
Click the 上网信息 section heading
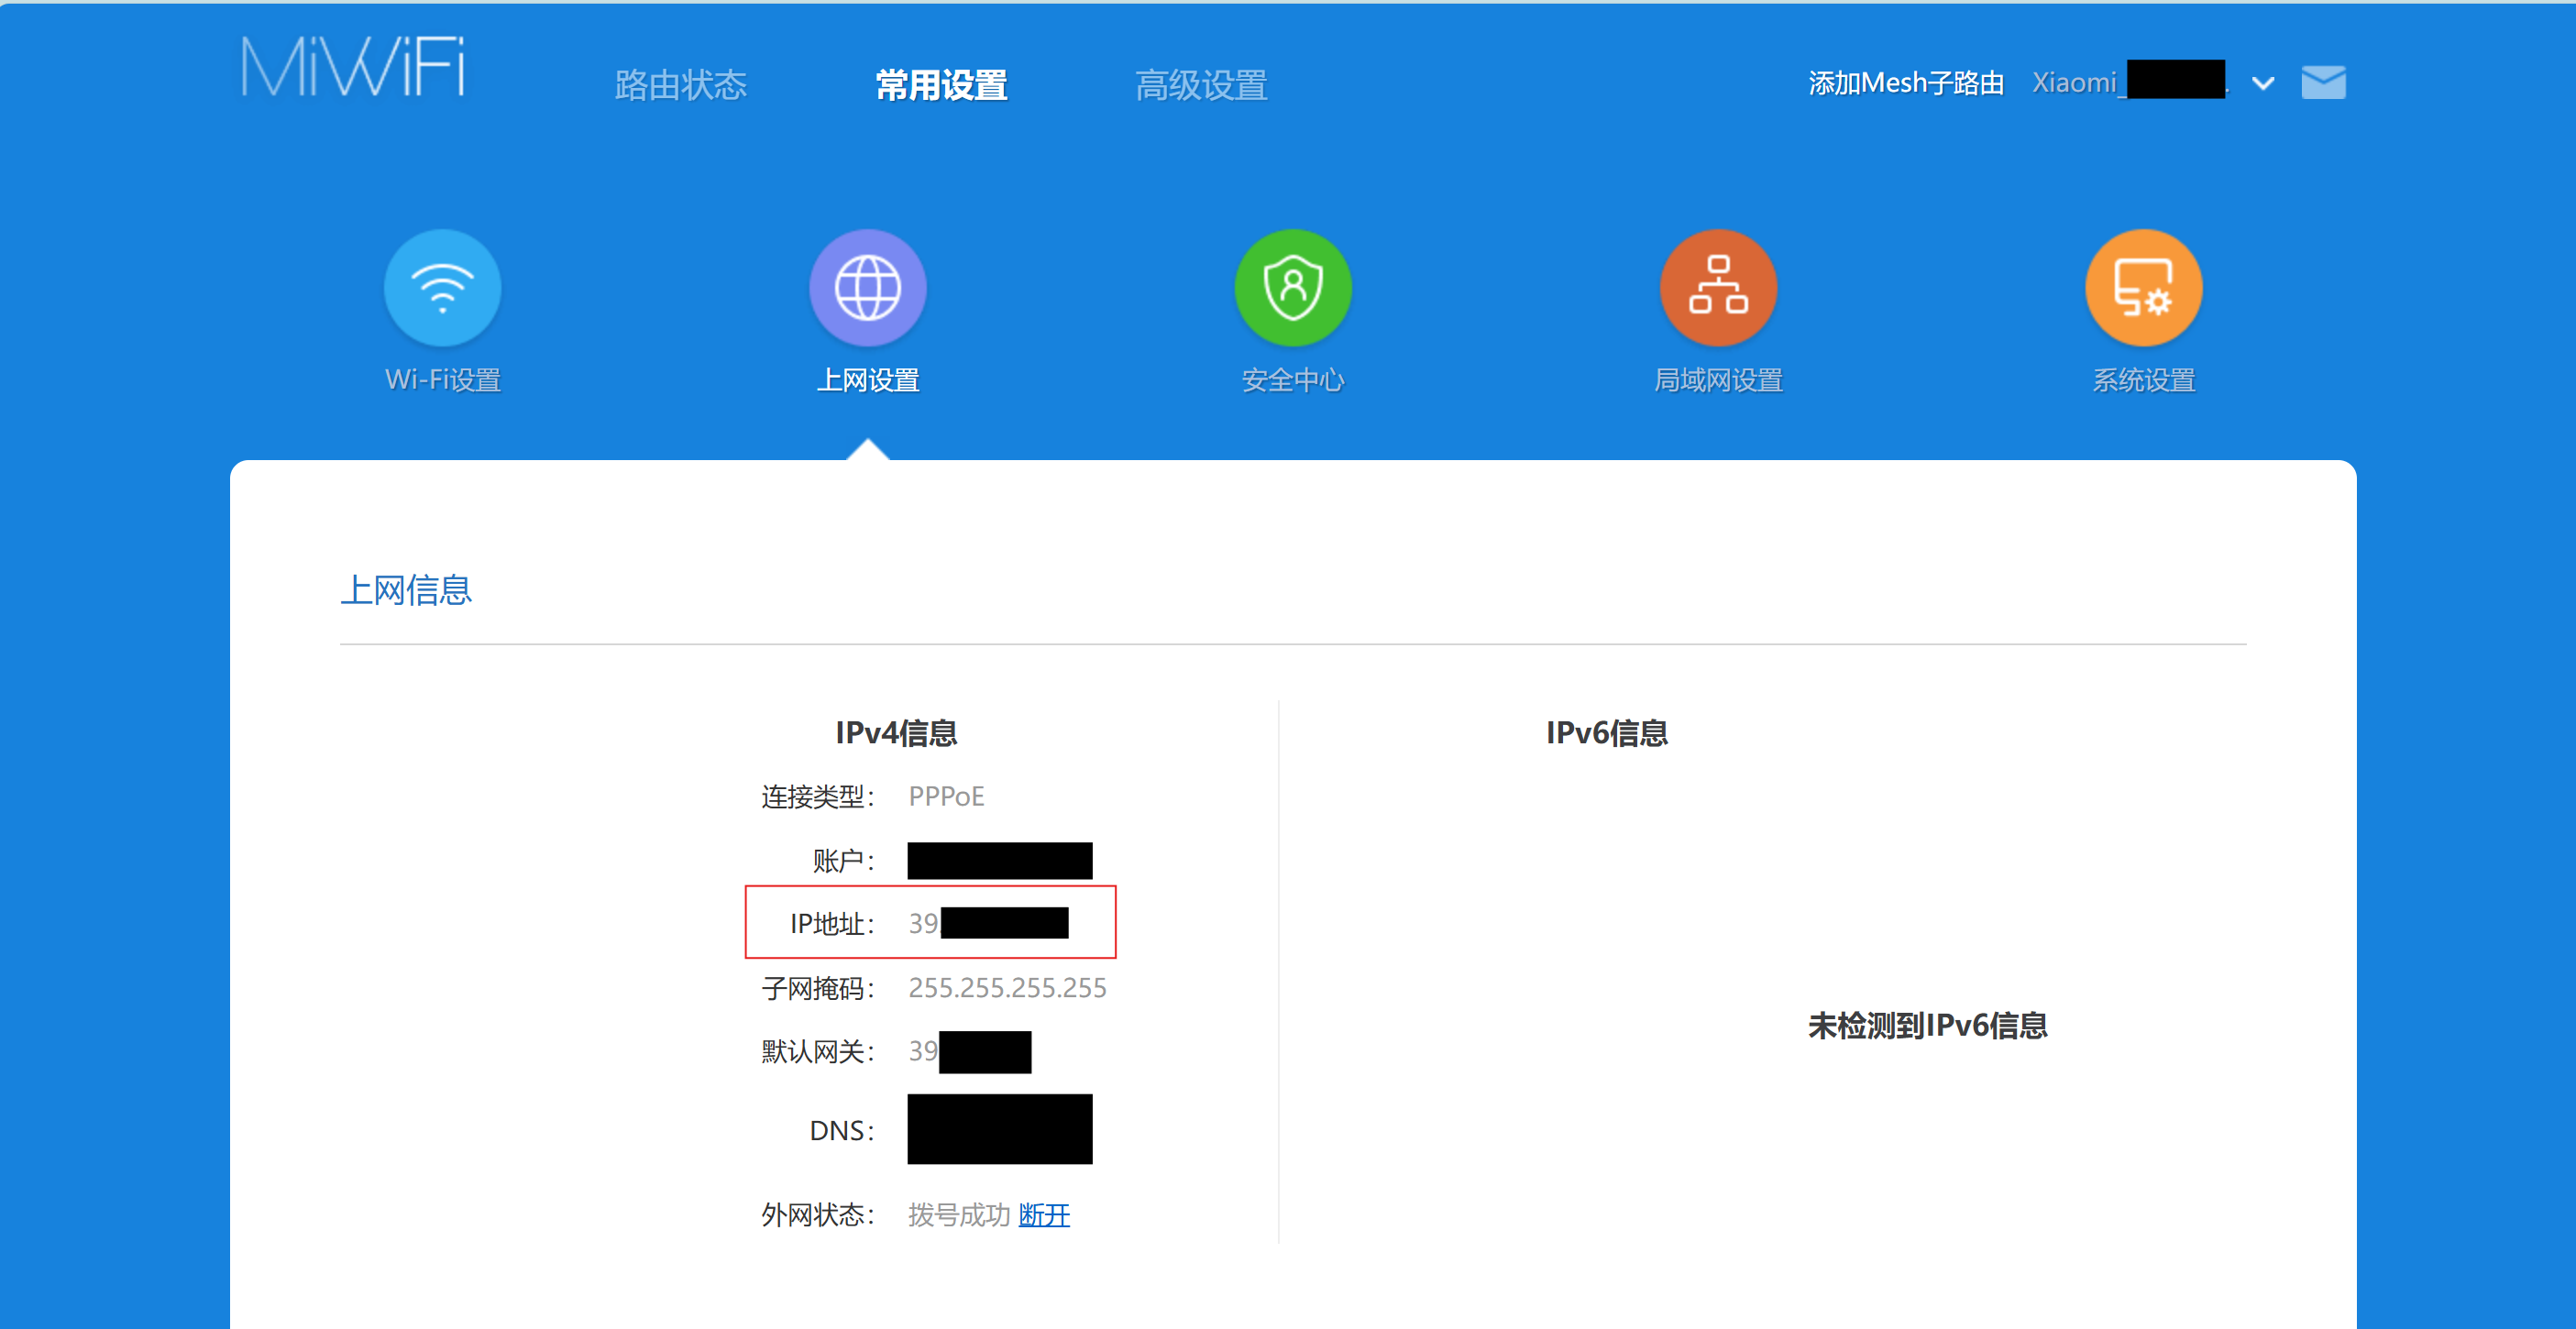[x=405, y=590]
